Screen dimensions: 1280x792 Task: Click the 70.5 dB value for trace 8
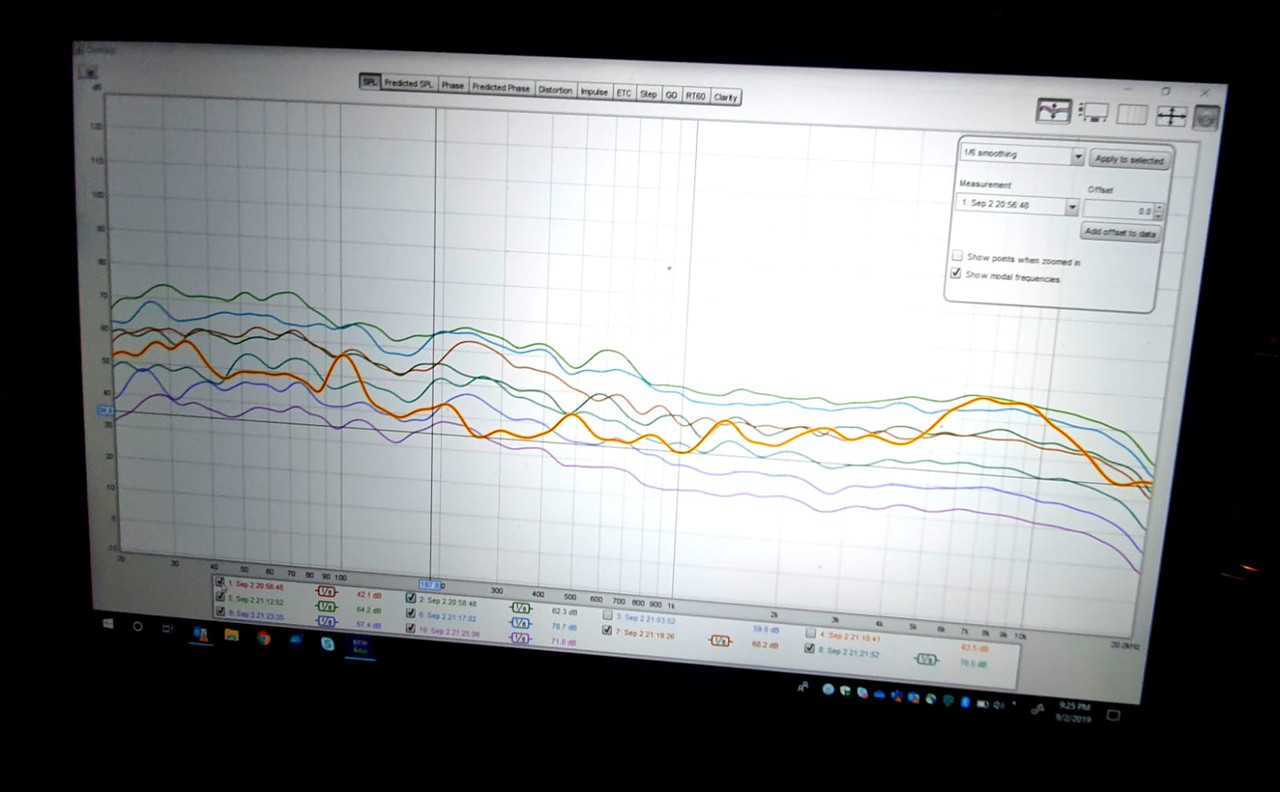click(973, 664)
